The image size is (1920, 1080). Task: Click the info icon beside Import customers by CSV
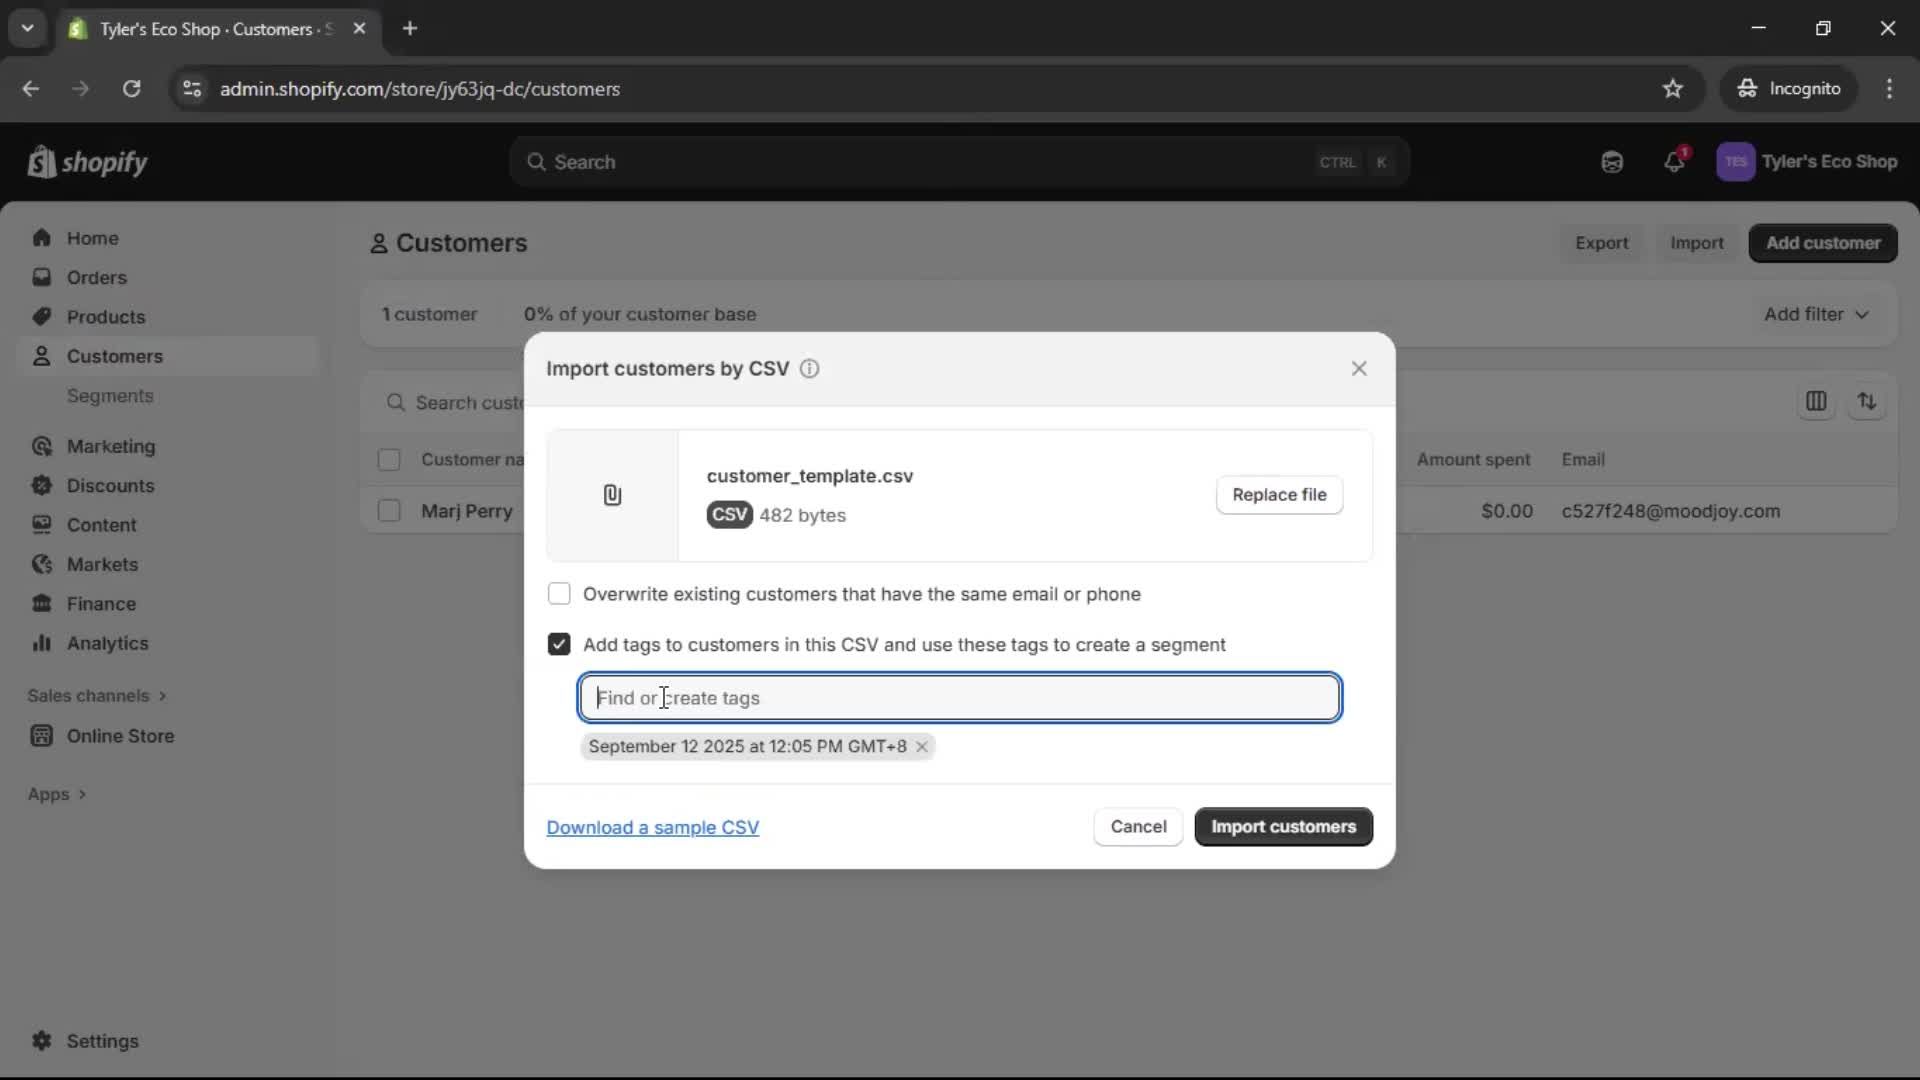[809, 368]
